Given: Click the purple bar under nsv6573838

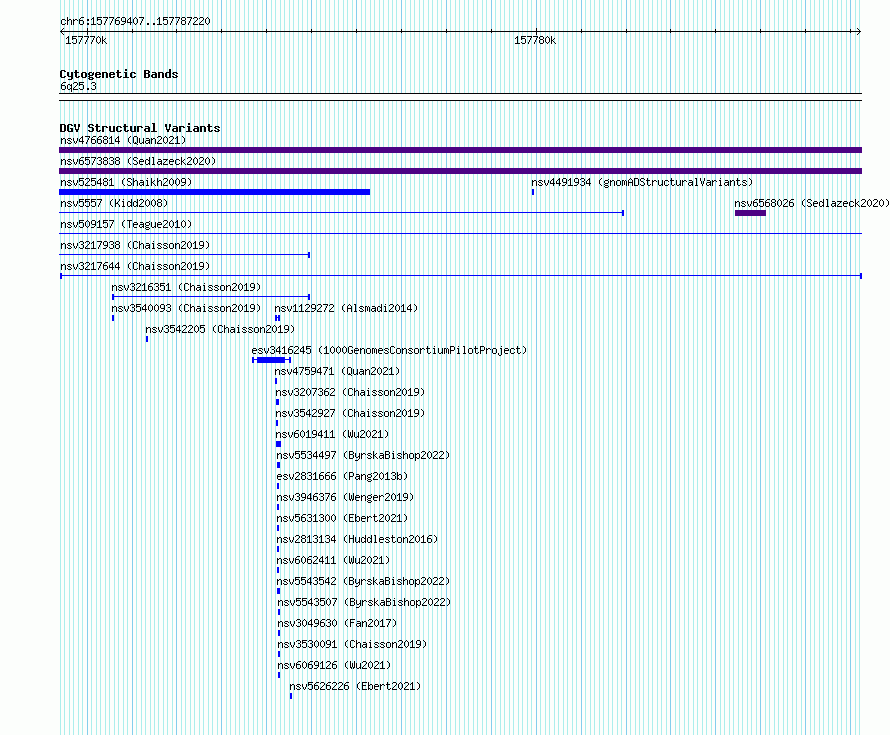Looking at the screenshot, I should [460, 171].
